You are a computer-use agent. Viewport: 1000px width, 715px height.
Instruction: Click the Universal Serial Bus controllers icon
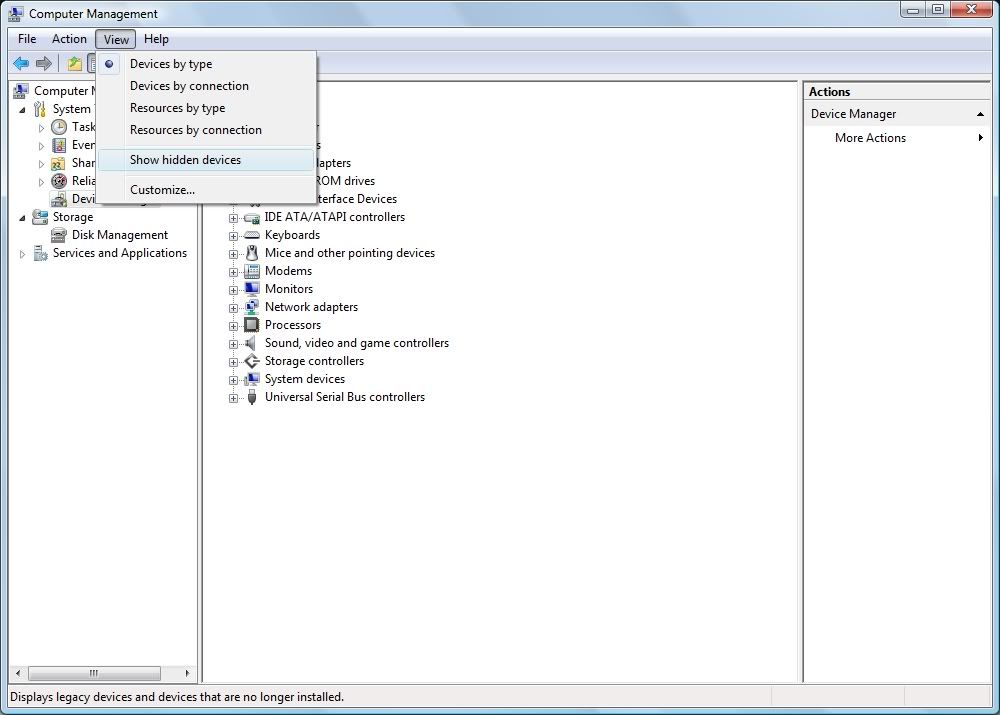point(252,397)
